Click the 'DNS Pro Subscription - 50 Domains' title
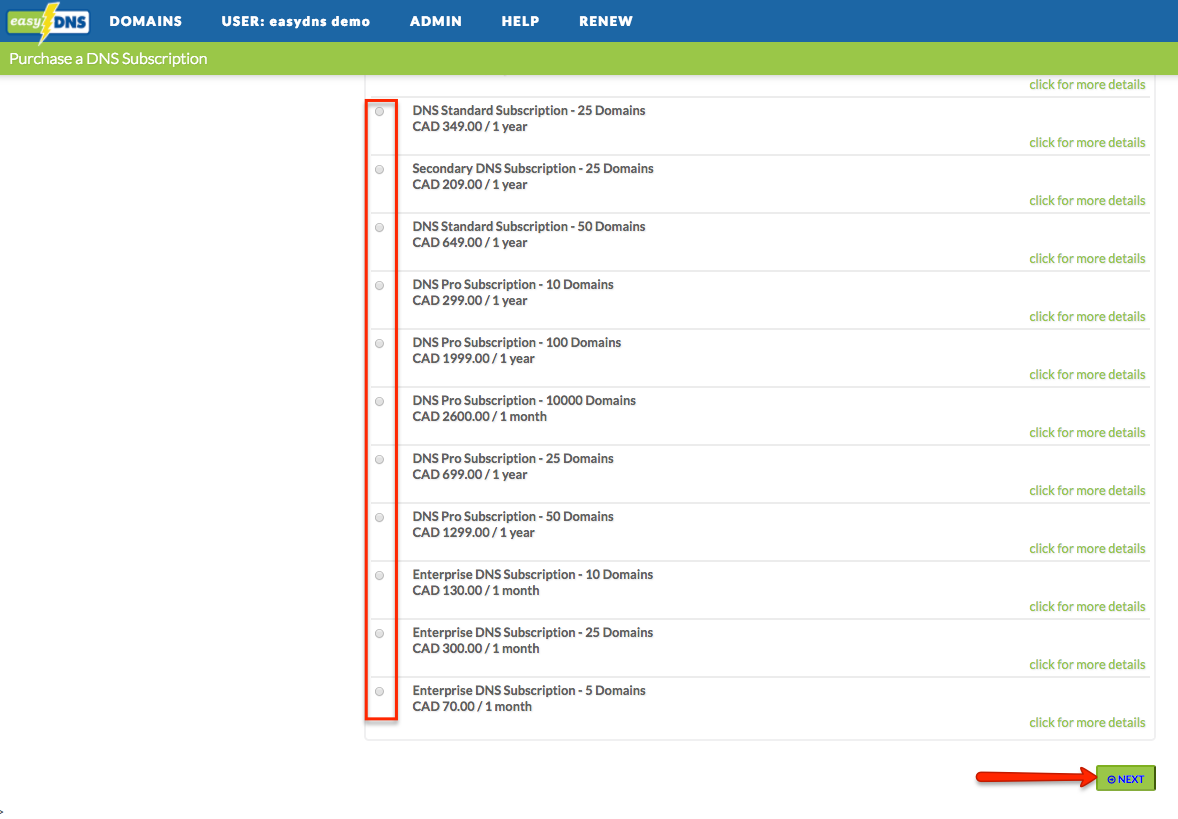Screen dimensions: 1178x819 pyautogui.click(x=513, y=516)
